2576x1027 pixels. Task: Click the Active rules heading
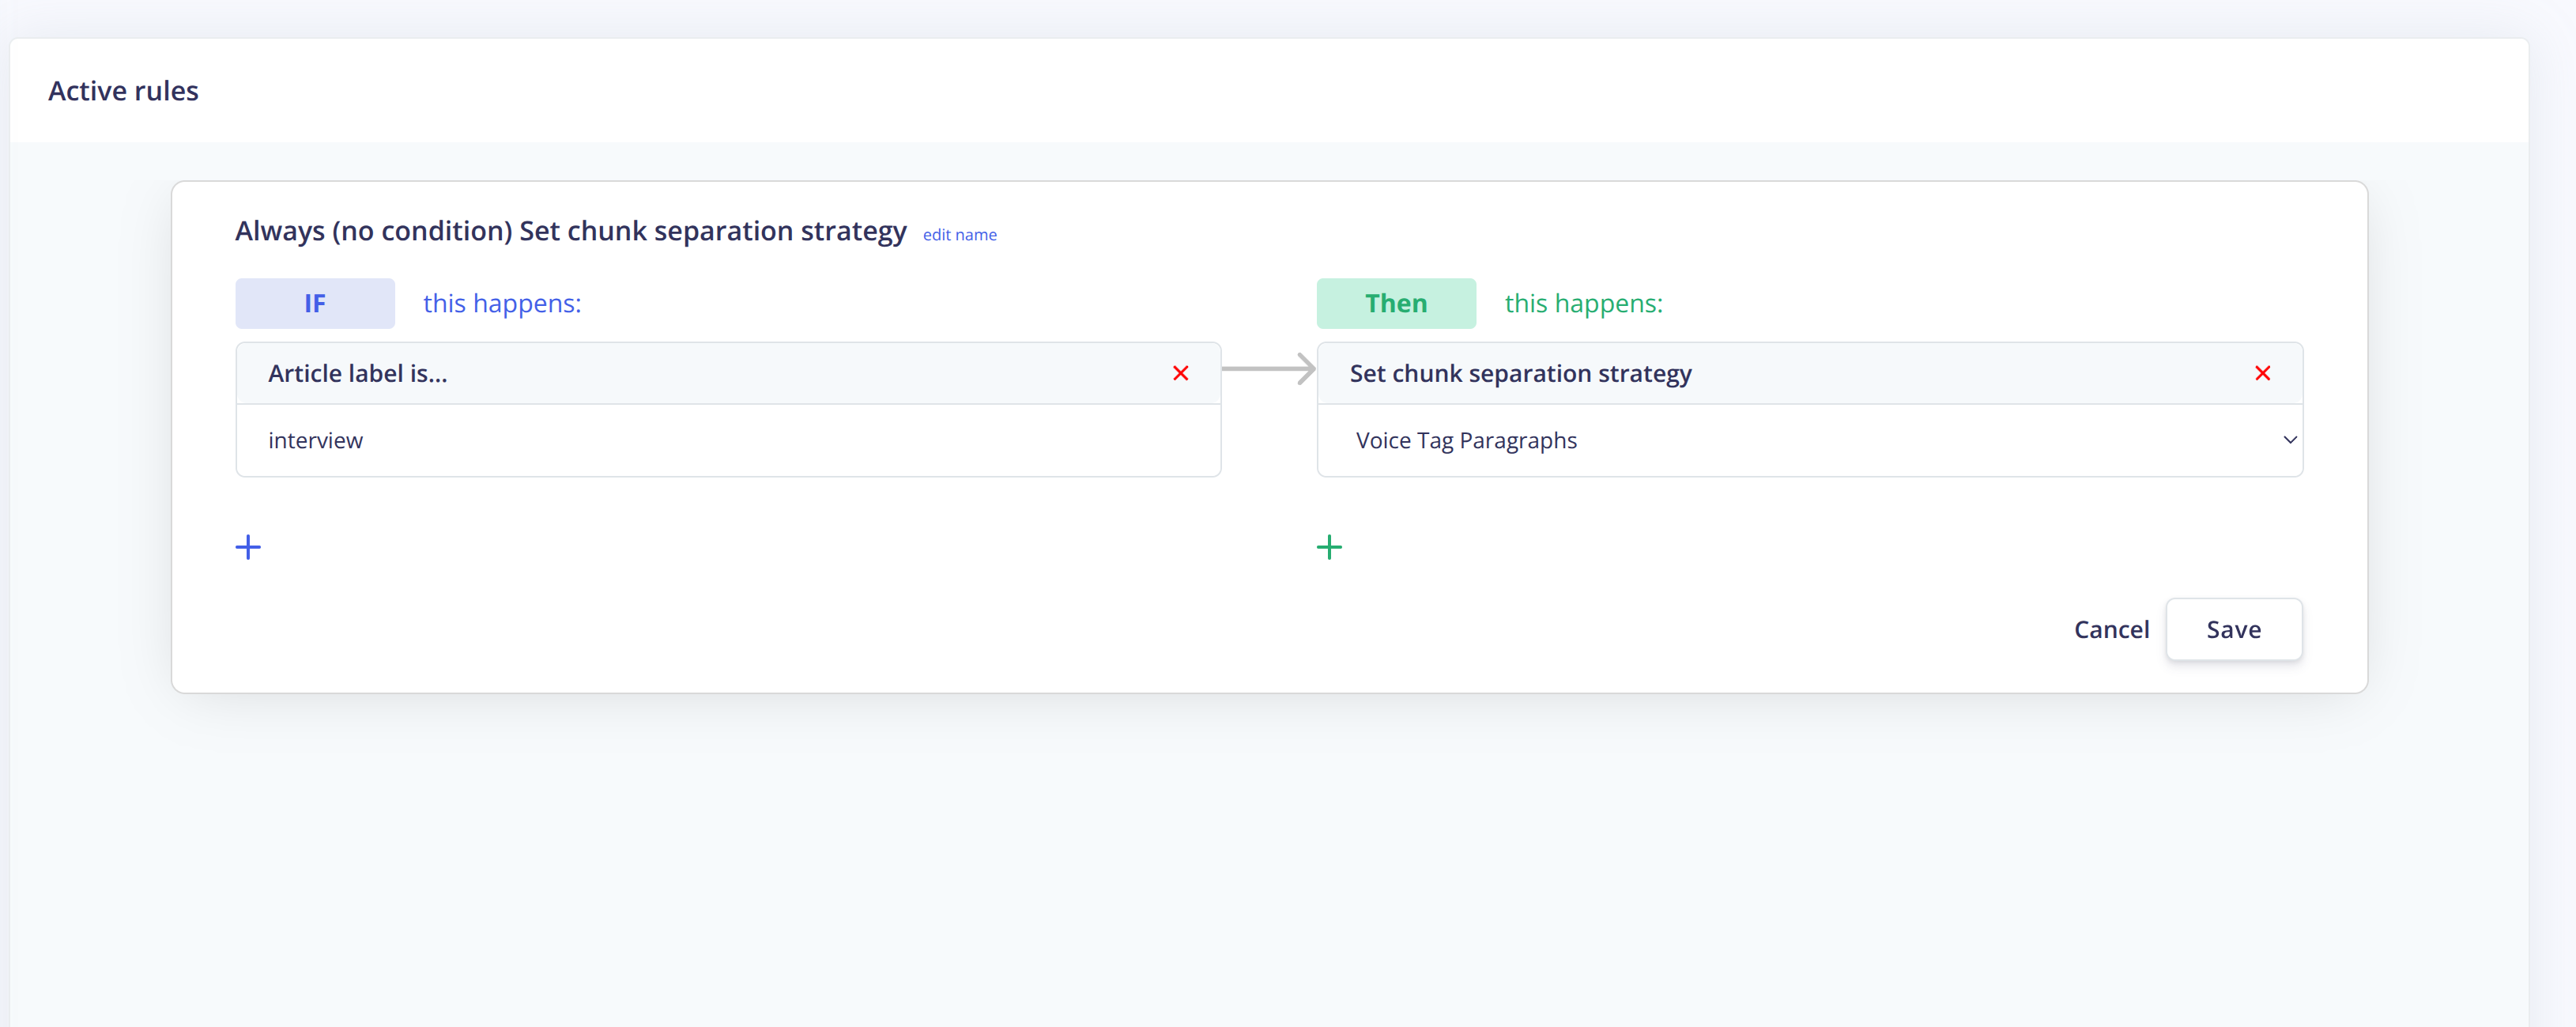click(123, 91)
